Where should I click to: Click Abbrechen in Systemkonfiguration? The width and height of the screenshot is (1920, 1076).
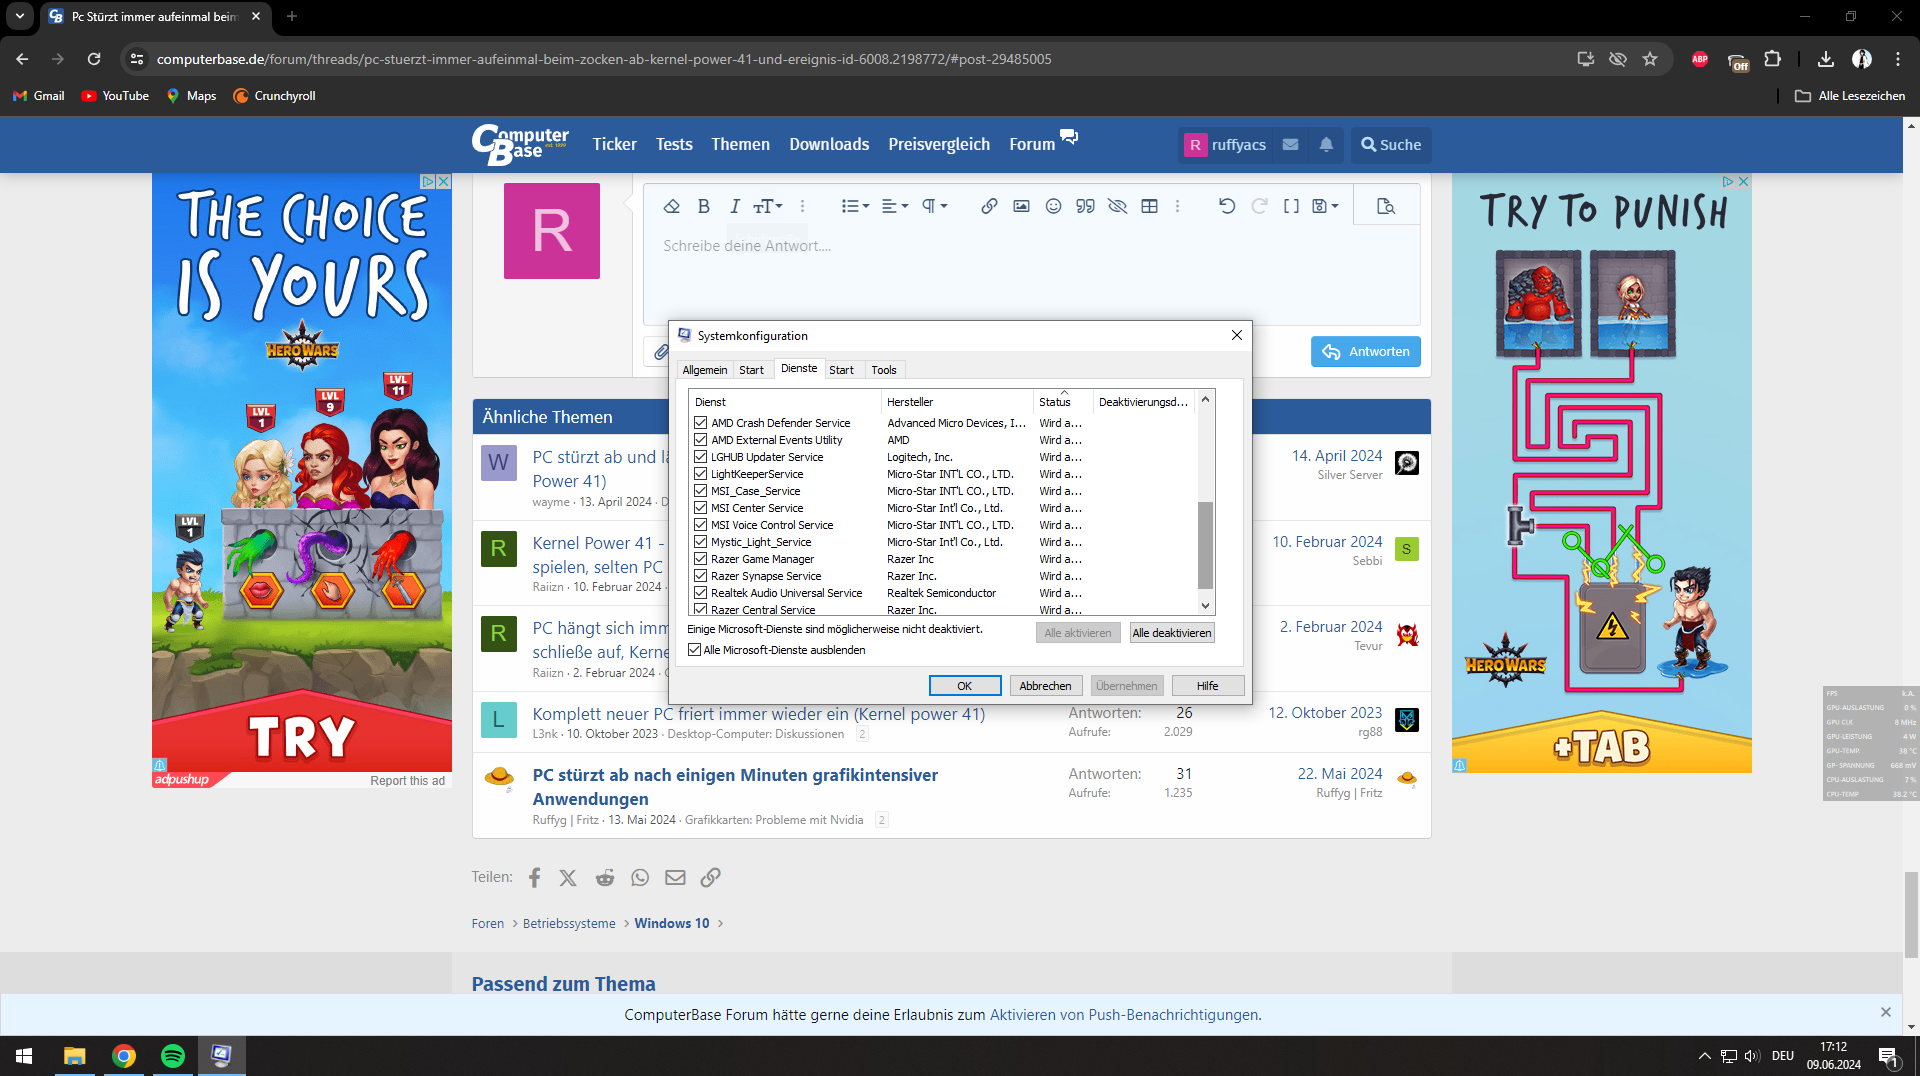(1045, 686)
